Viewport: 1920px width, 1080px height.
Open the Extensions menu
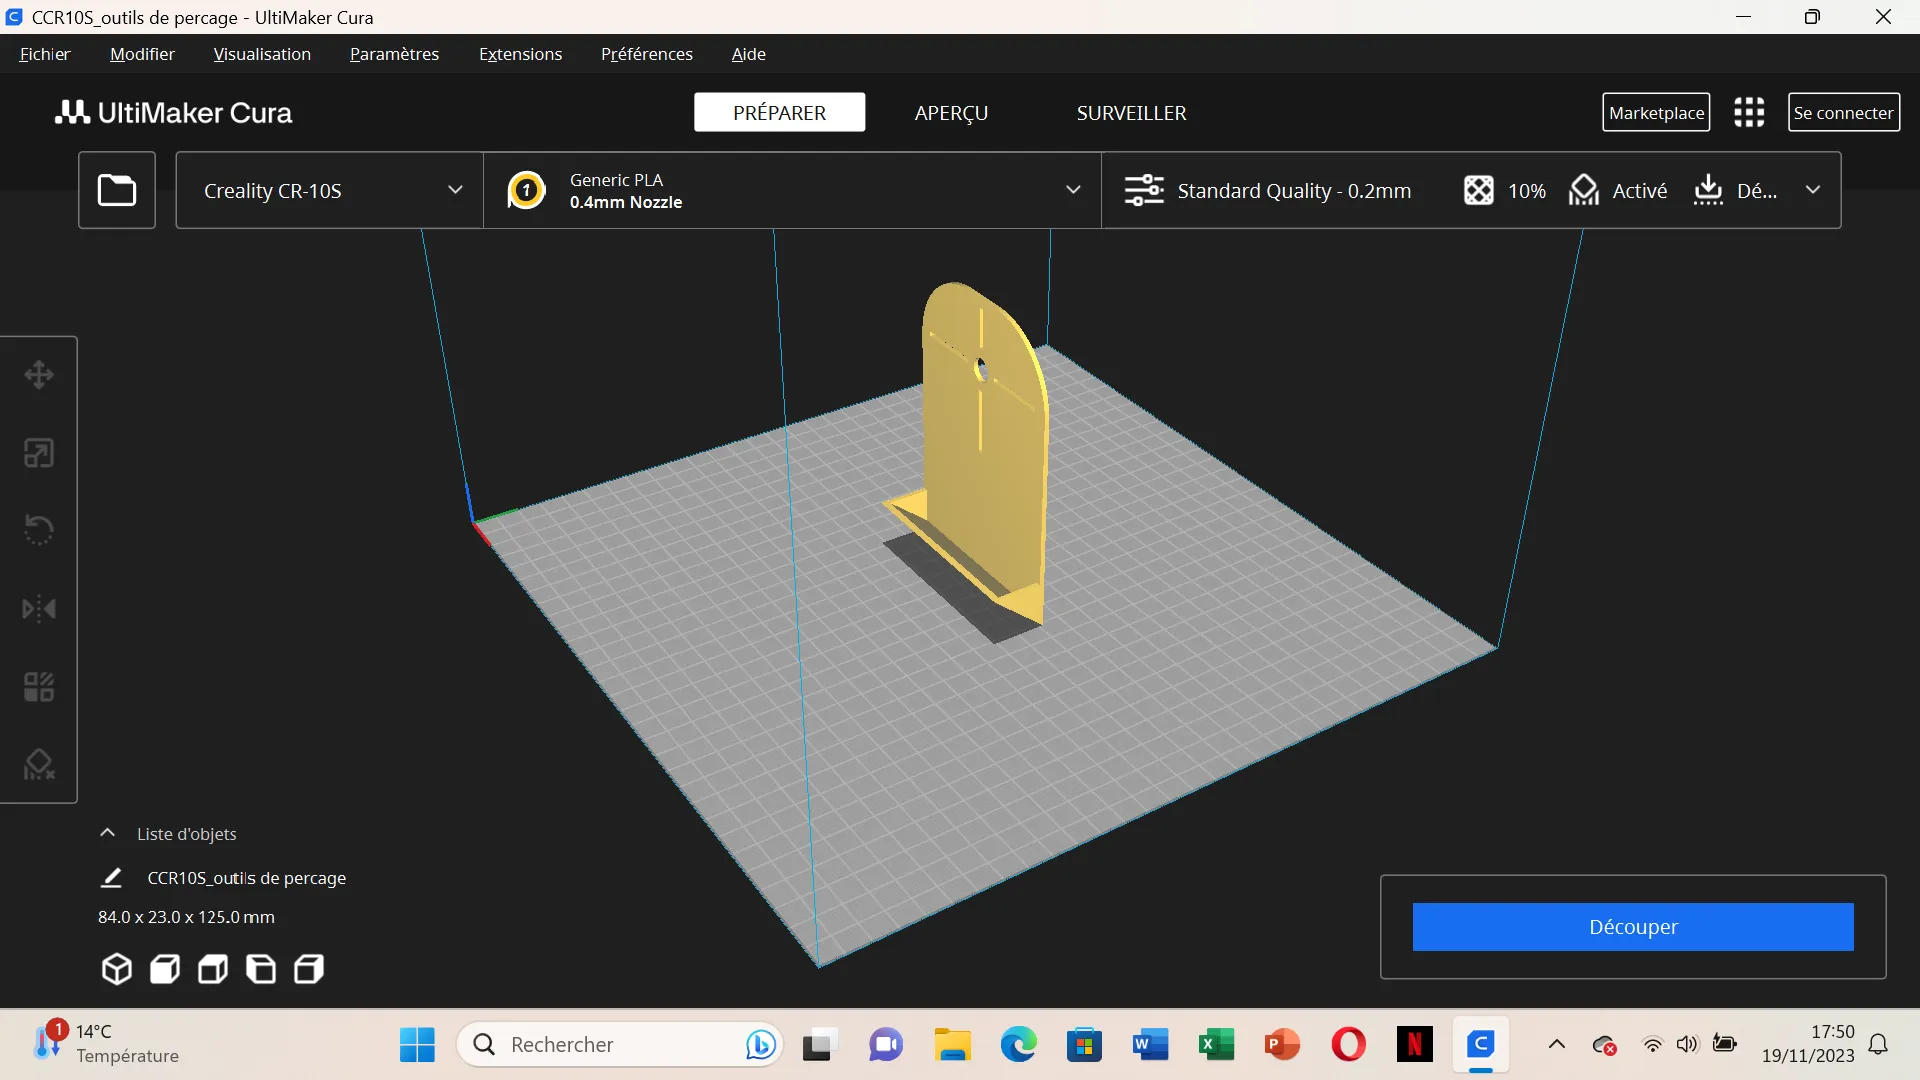520,54
